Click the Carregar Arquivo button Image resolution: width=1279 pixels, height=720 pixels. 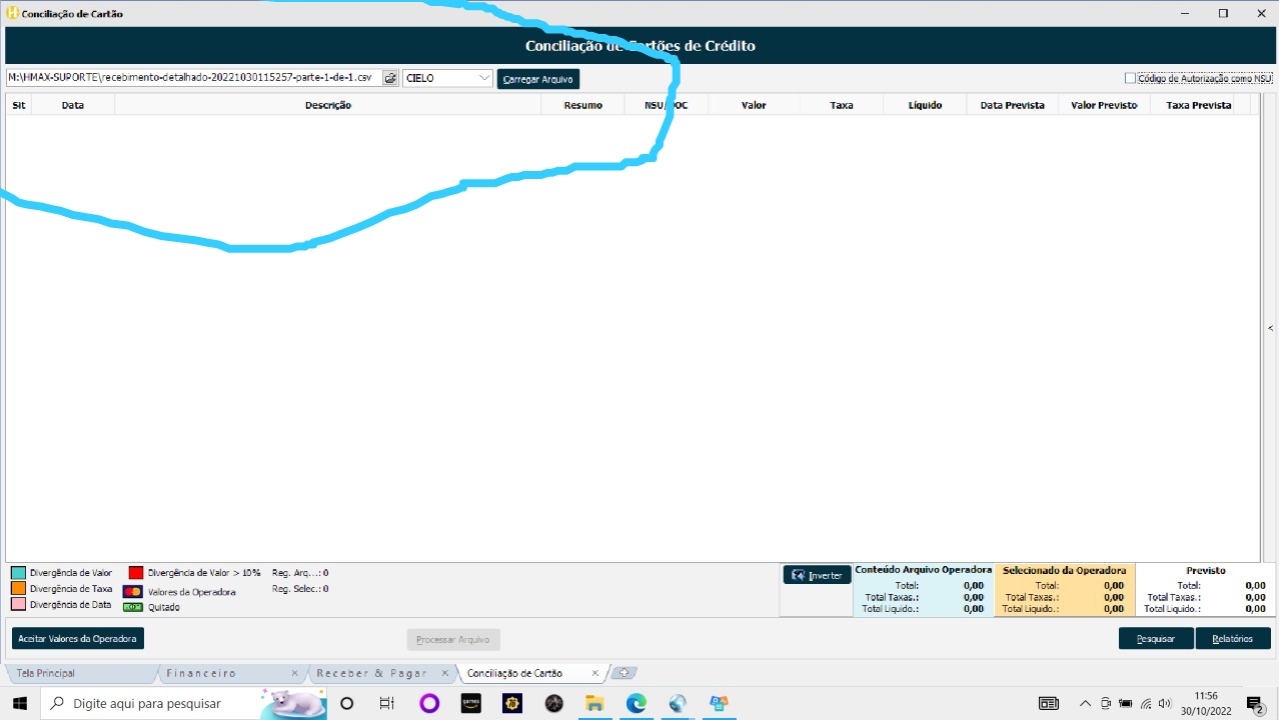click(x=538, y=79)
